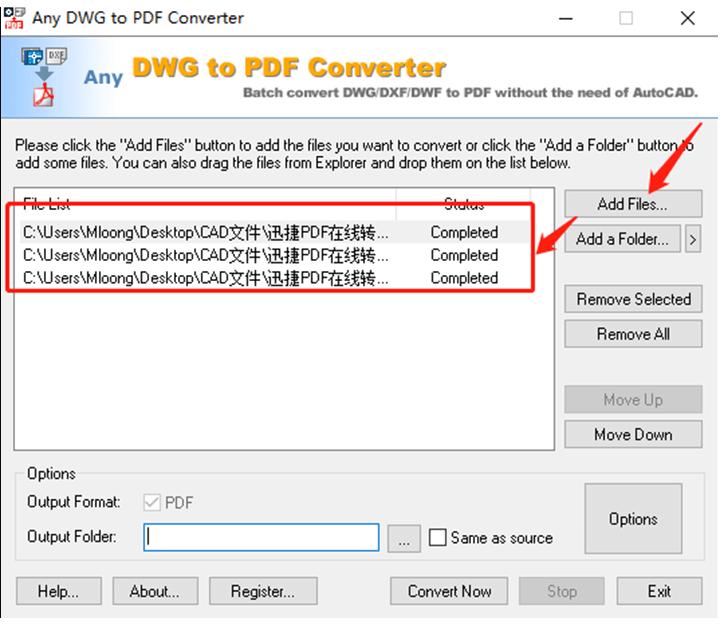The width and height of the screenshot is (727, 630).
Task: Focus the Output Folder input field
Action: [261, 538]
